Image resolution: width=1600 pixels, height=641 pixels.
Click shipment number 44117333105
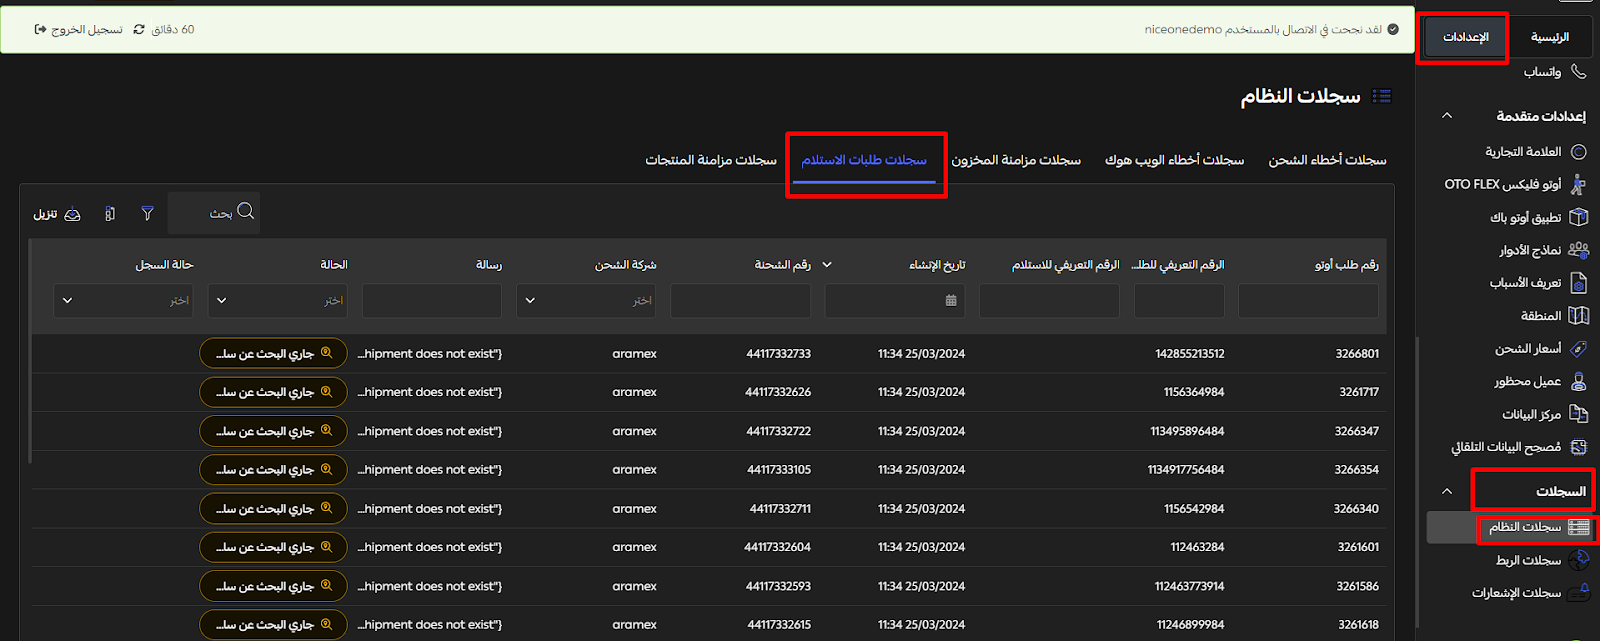pos(779,470)
